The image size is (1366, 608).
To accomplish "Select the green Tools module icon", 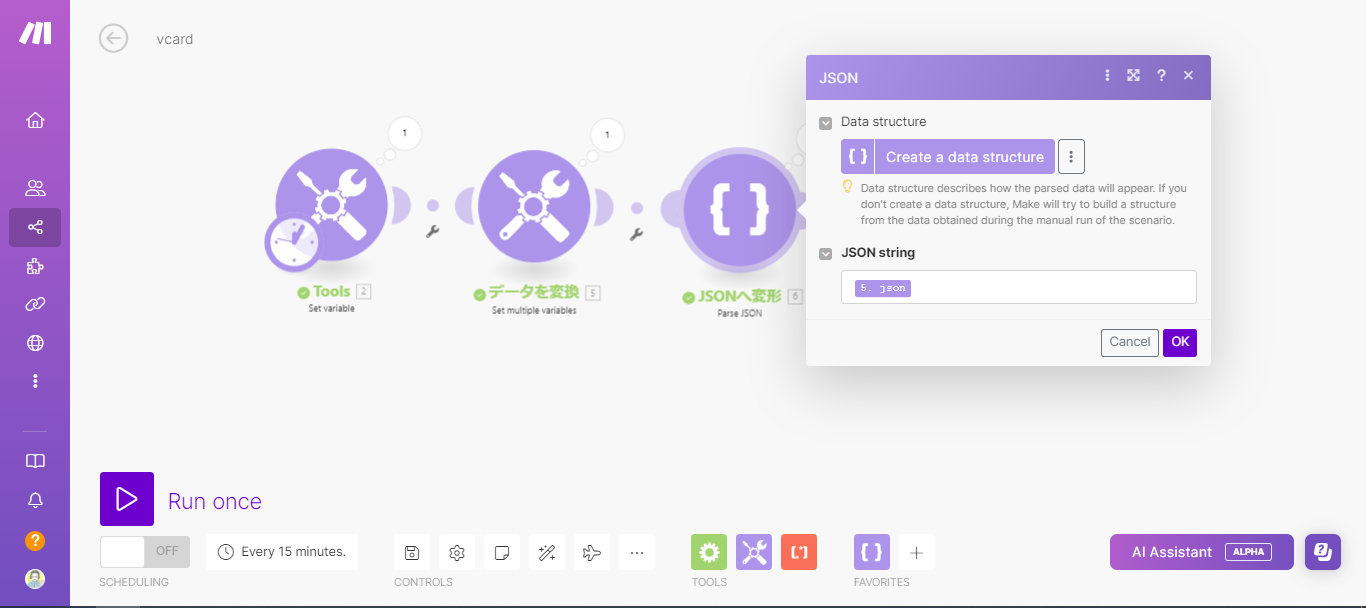I will pyautogui.click(x=708, y=551).
